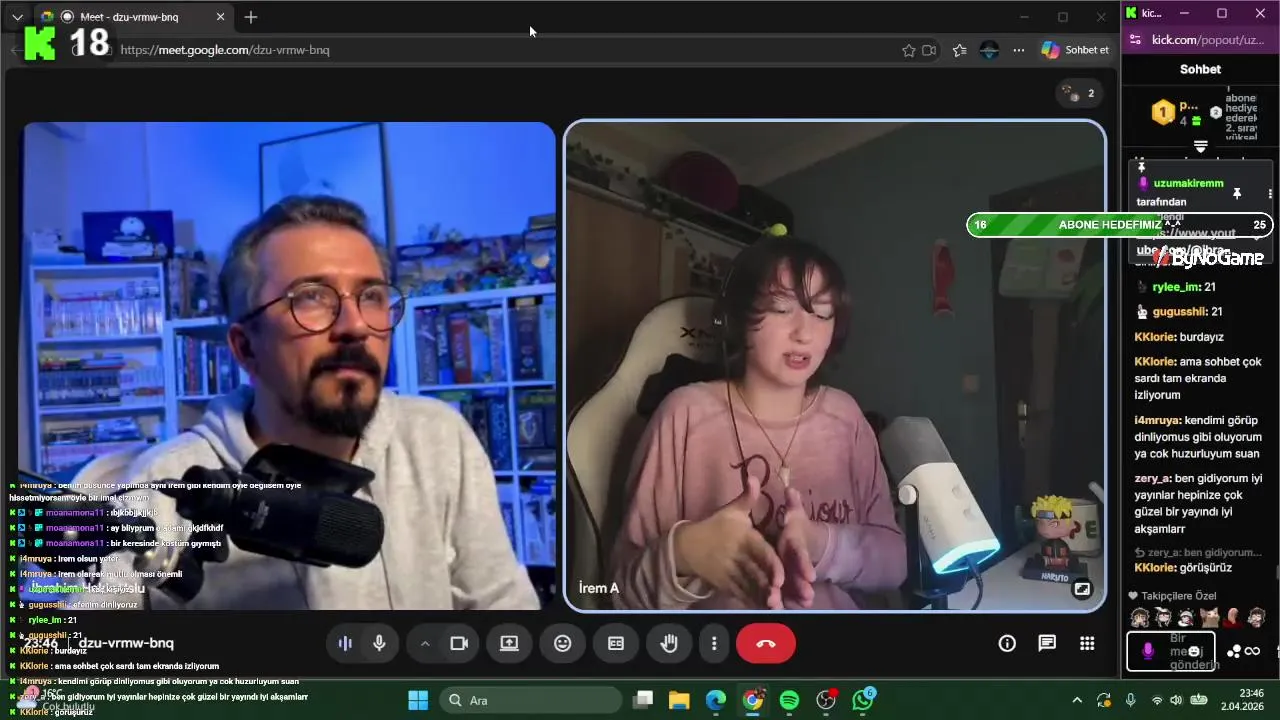Screen dimensions: 1280x720
Task: Open the Meet in-call chat panel
Action: click(1047, 644)
